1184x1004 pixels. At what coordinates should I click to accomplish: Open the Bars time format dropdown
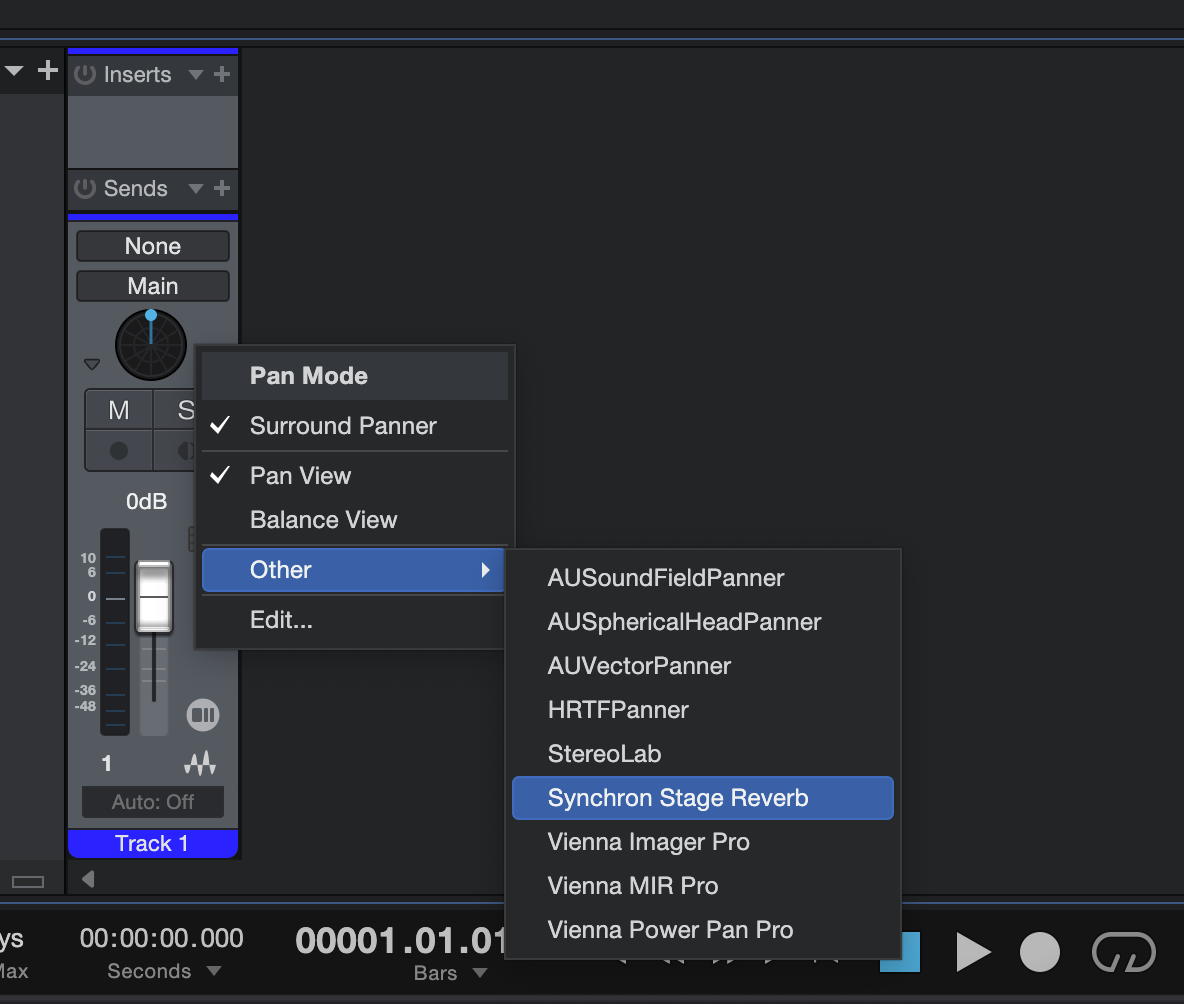480,974
